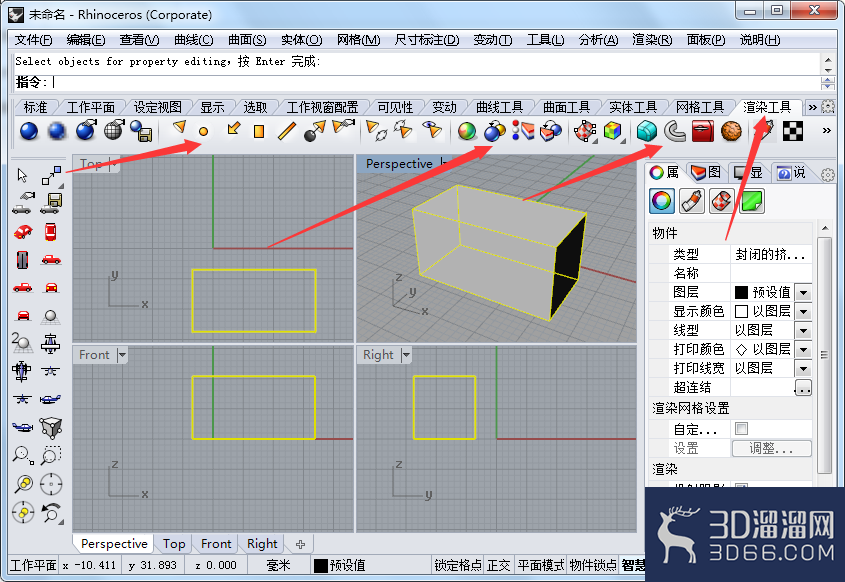Open the Right viewport title dropdown arrow

pos(406,355)
